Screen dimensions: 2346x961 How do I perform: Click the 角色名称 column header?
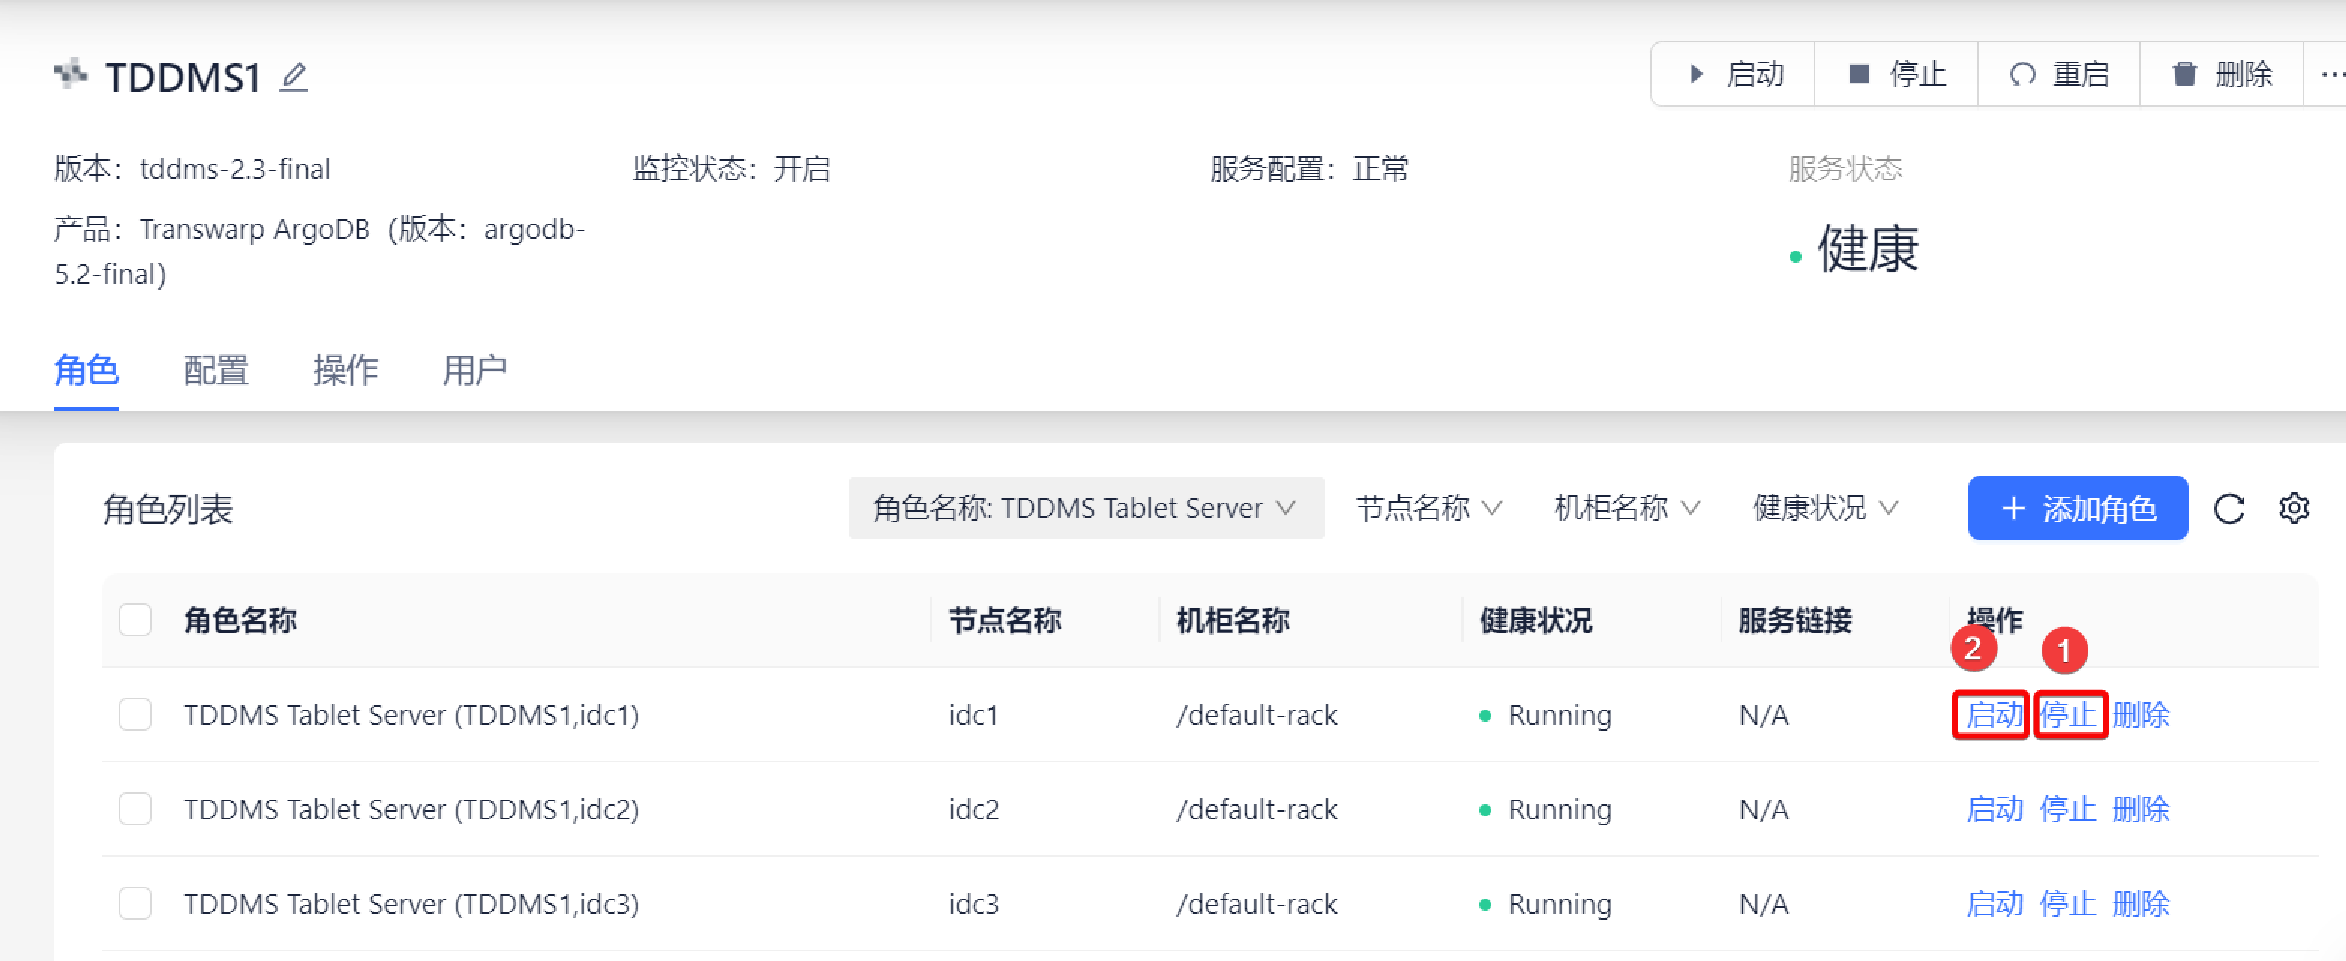(240, 620)
